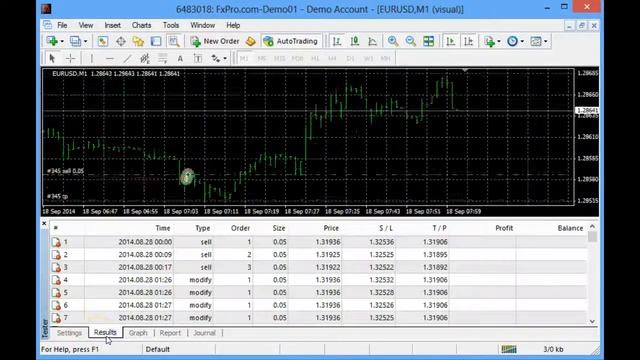Toggle the AutoTrading button
This screenshot has height=360, width=640.
pyautogui.click(x=291, y=41)
